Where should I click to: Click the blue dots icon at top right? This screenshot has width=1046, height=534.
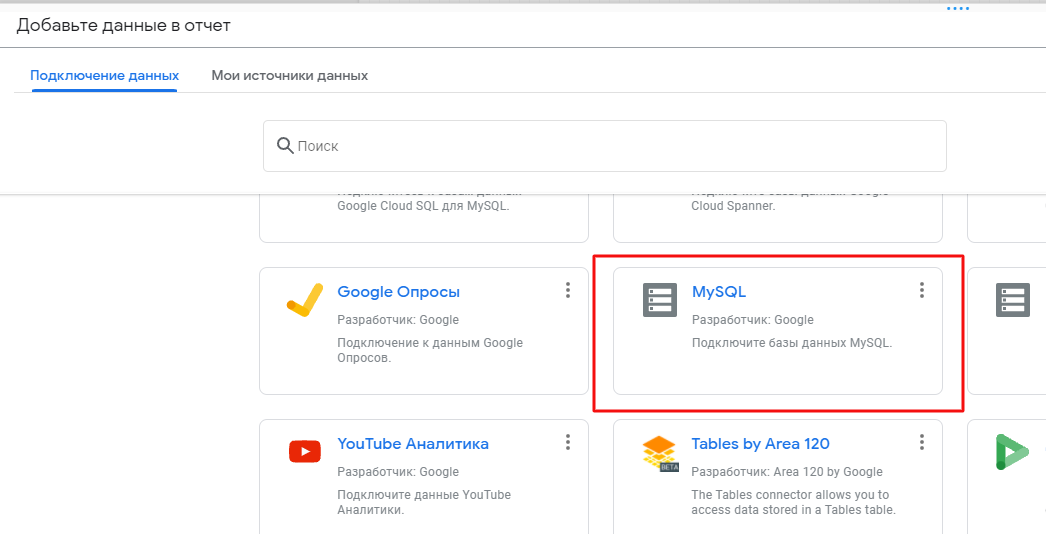[x=958, y=8]
